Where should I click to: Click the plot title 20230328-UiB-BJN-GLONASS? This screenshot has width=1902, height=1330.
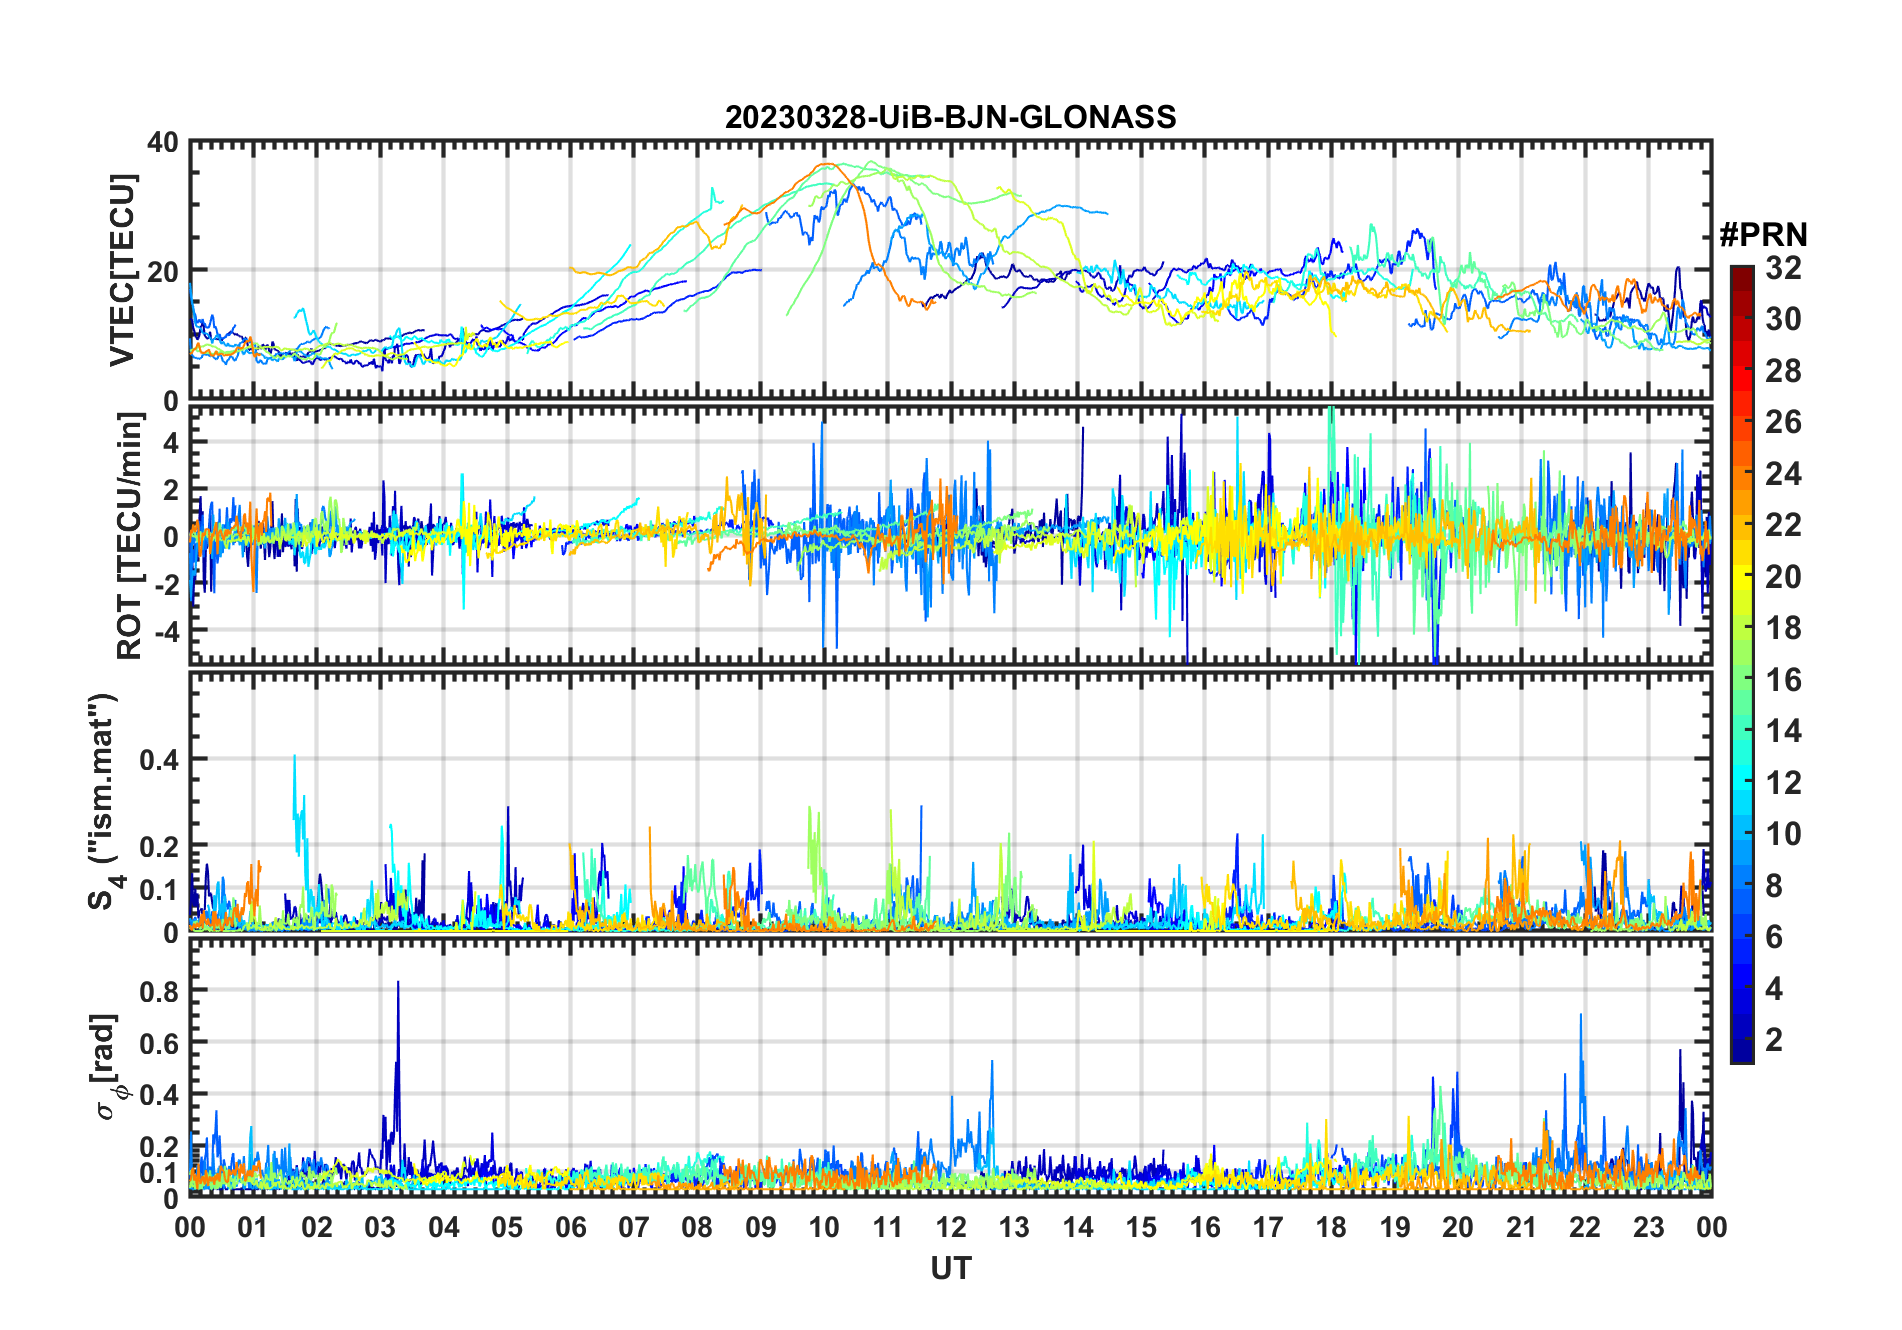(950, 117)
